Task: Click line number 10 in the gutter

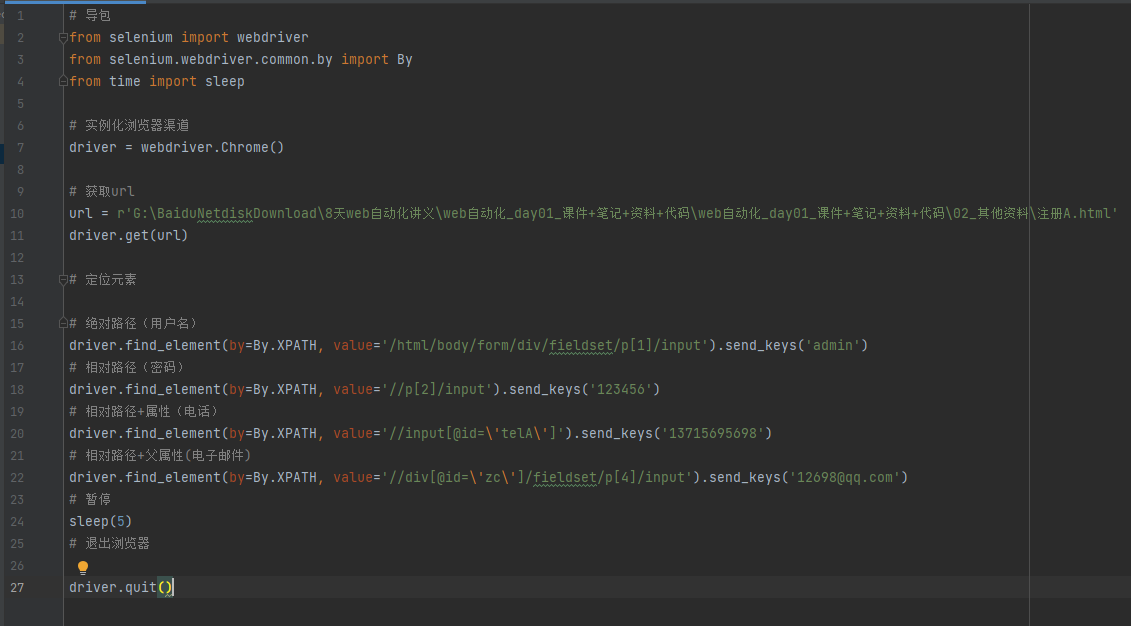Action: (x=17, y=213)
